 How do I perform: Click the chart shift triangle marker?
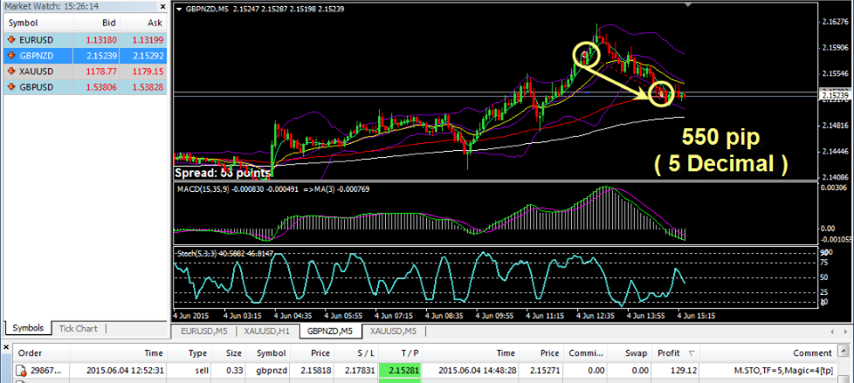point(688,5)
